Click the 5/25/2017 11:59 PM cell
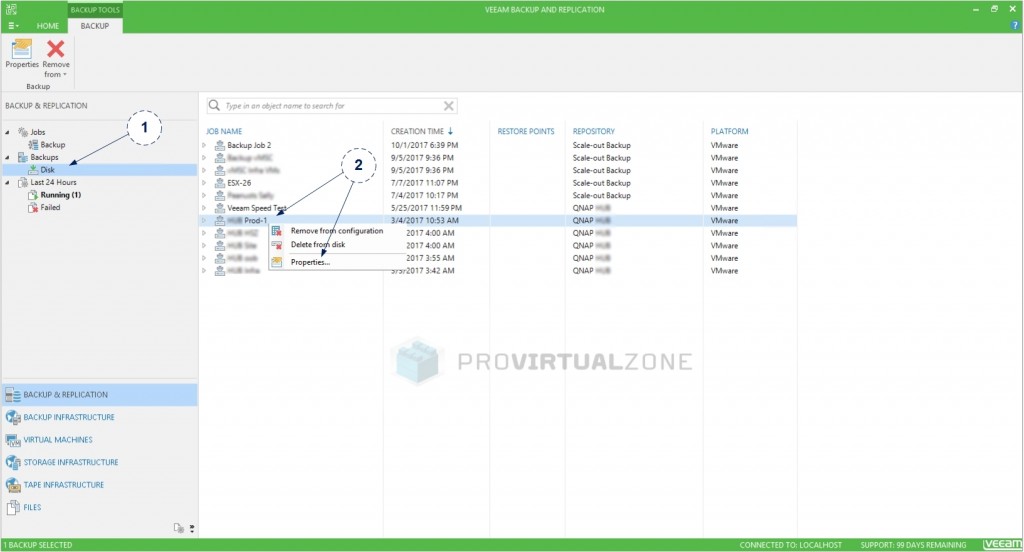1024x552 pixels. tap(426, 208)
